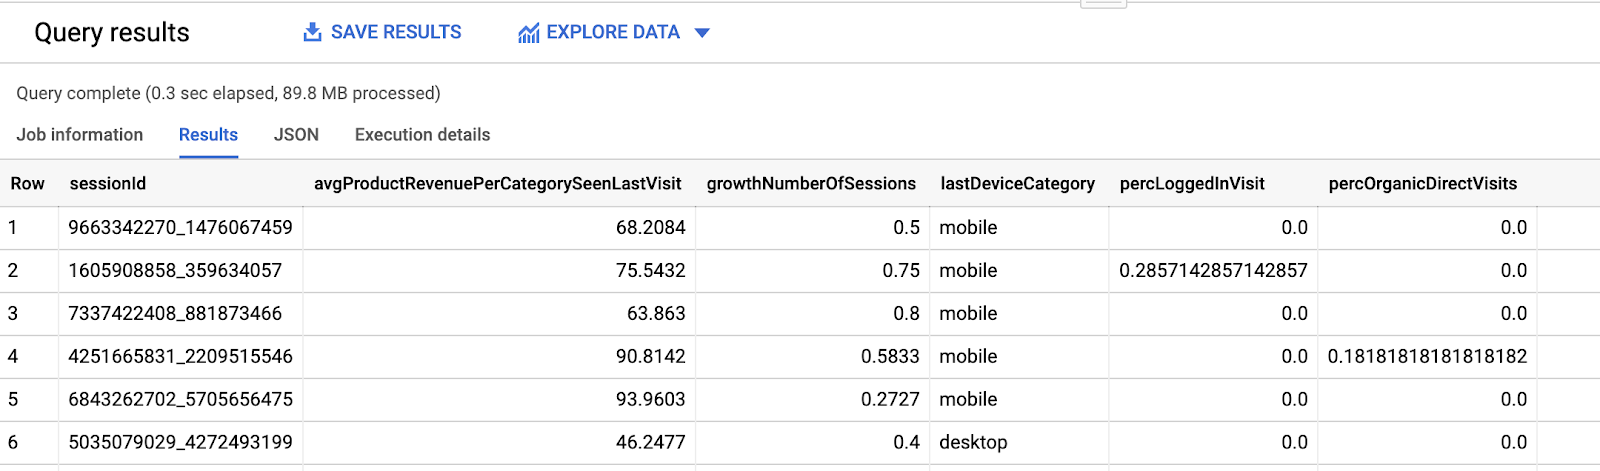Open the Job information tab

(x=80, y=135)
